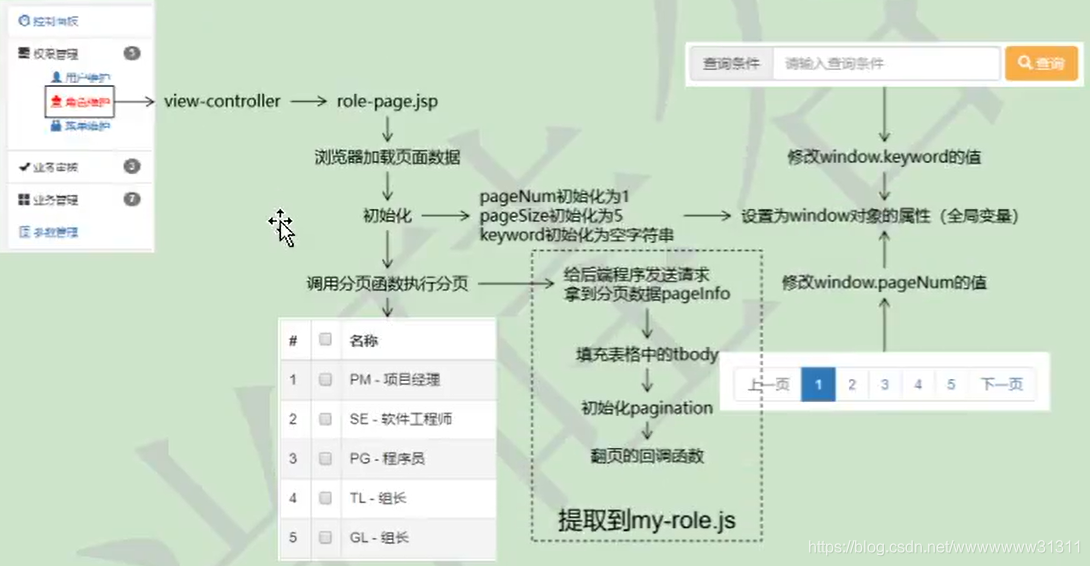Viewport: 1090px width, 566px height.
Task: Click the 修改window.keyword的值 text
Action: click(884, 157)
